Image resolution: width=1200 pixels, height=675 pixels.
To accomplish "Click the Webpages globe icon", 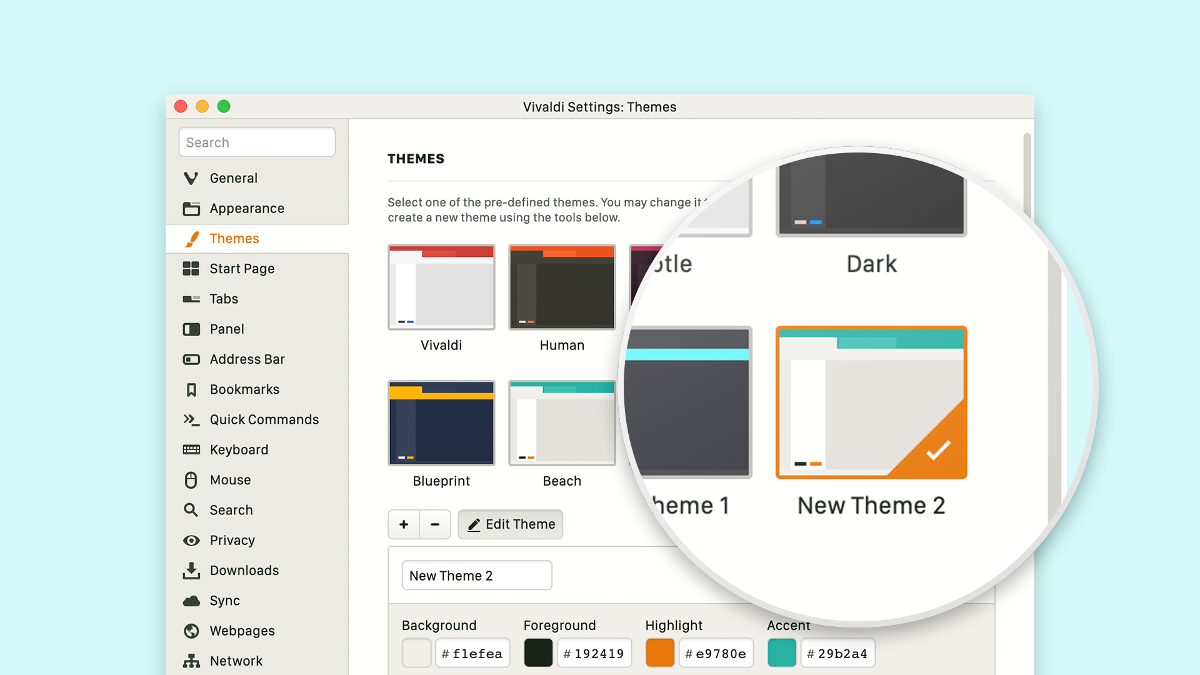I will click(191, 631).
